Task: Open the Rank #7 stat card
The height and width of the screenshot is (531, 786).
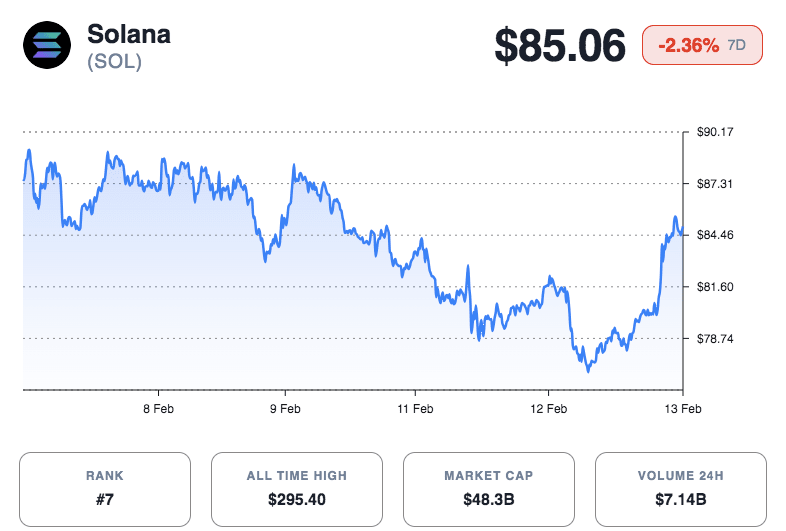Action: [x=105, y=489]
